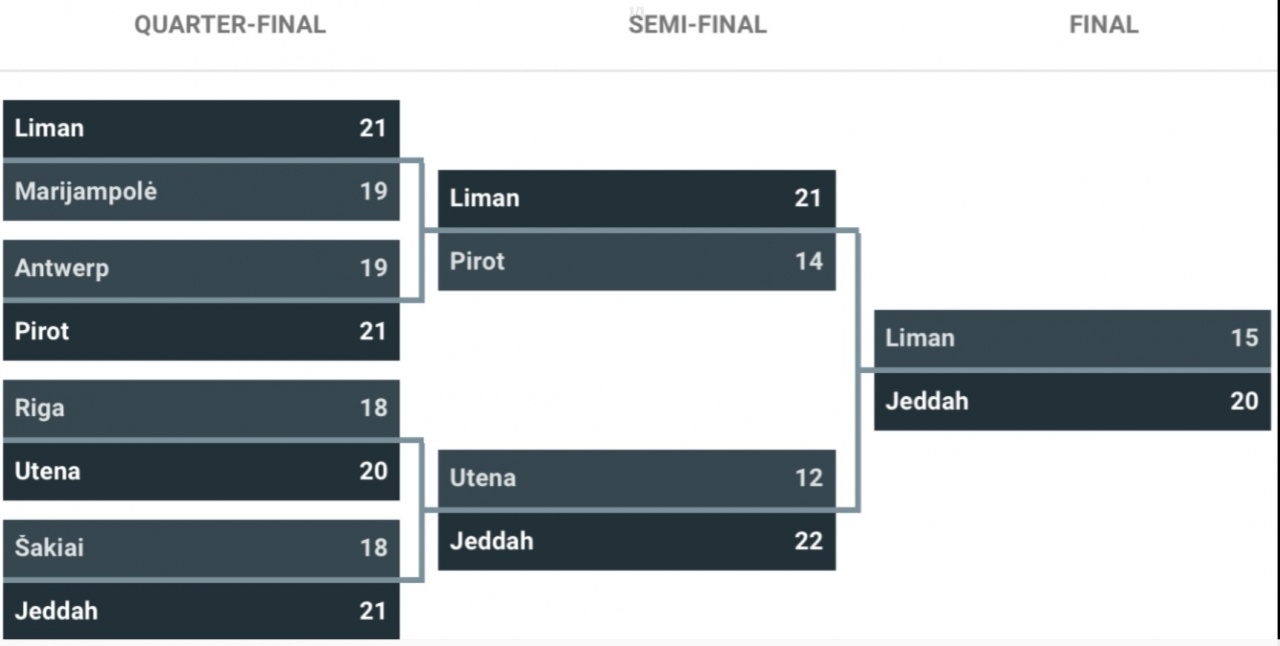This screenshot has width=1280, height=646.
Task: Click Utena's semi-final score of 12
Action: pyautogui.click(x=808, y=478)
